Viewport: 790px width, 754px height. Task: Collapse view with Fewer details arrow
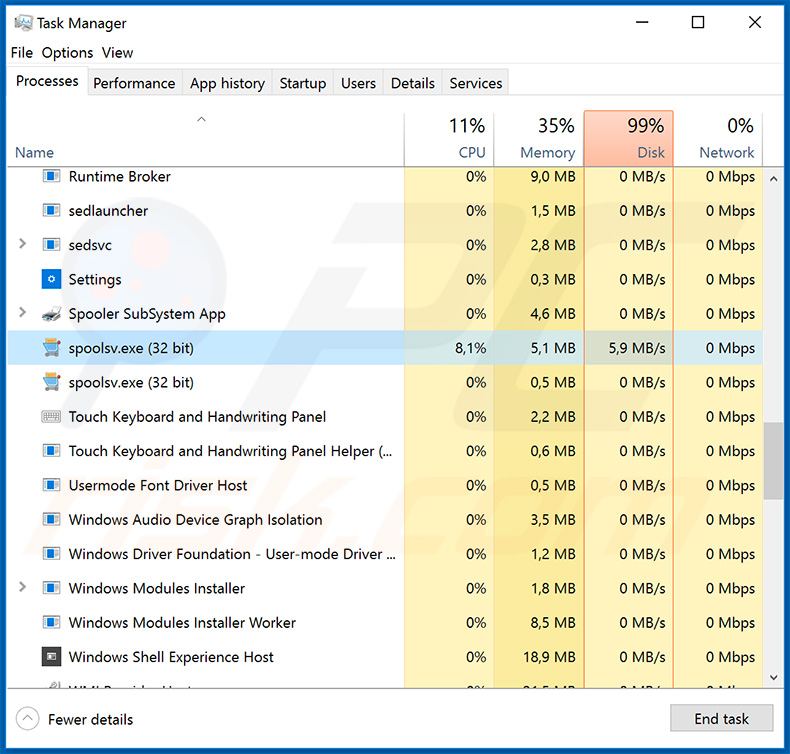point(27,719)
